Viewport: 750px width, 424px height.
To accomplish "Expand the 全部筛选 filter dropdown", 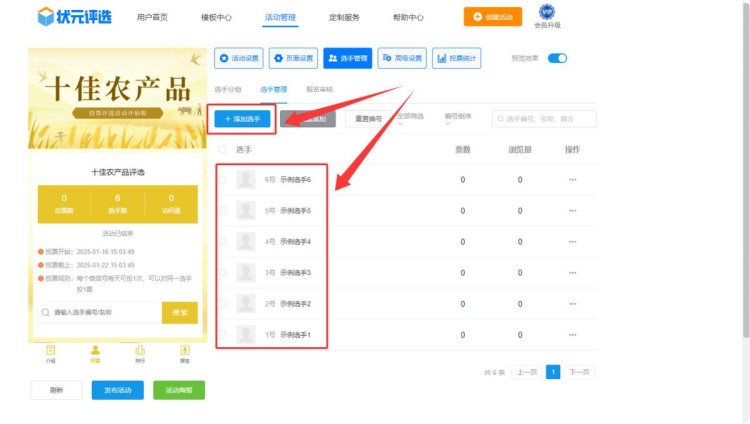I will [411, 117].
